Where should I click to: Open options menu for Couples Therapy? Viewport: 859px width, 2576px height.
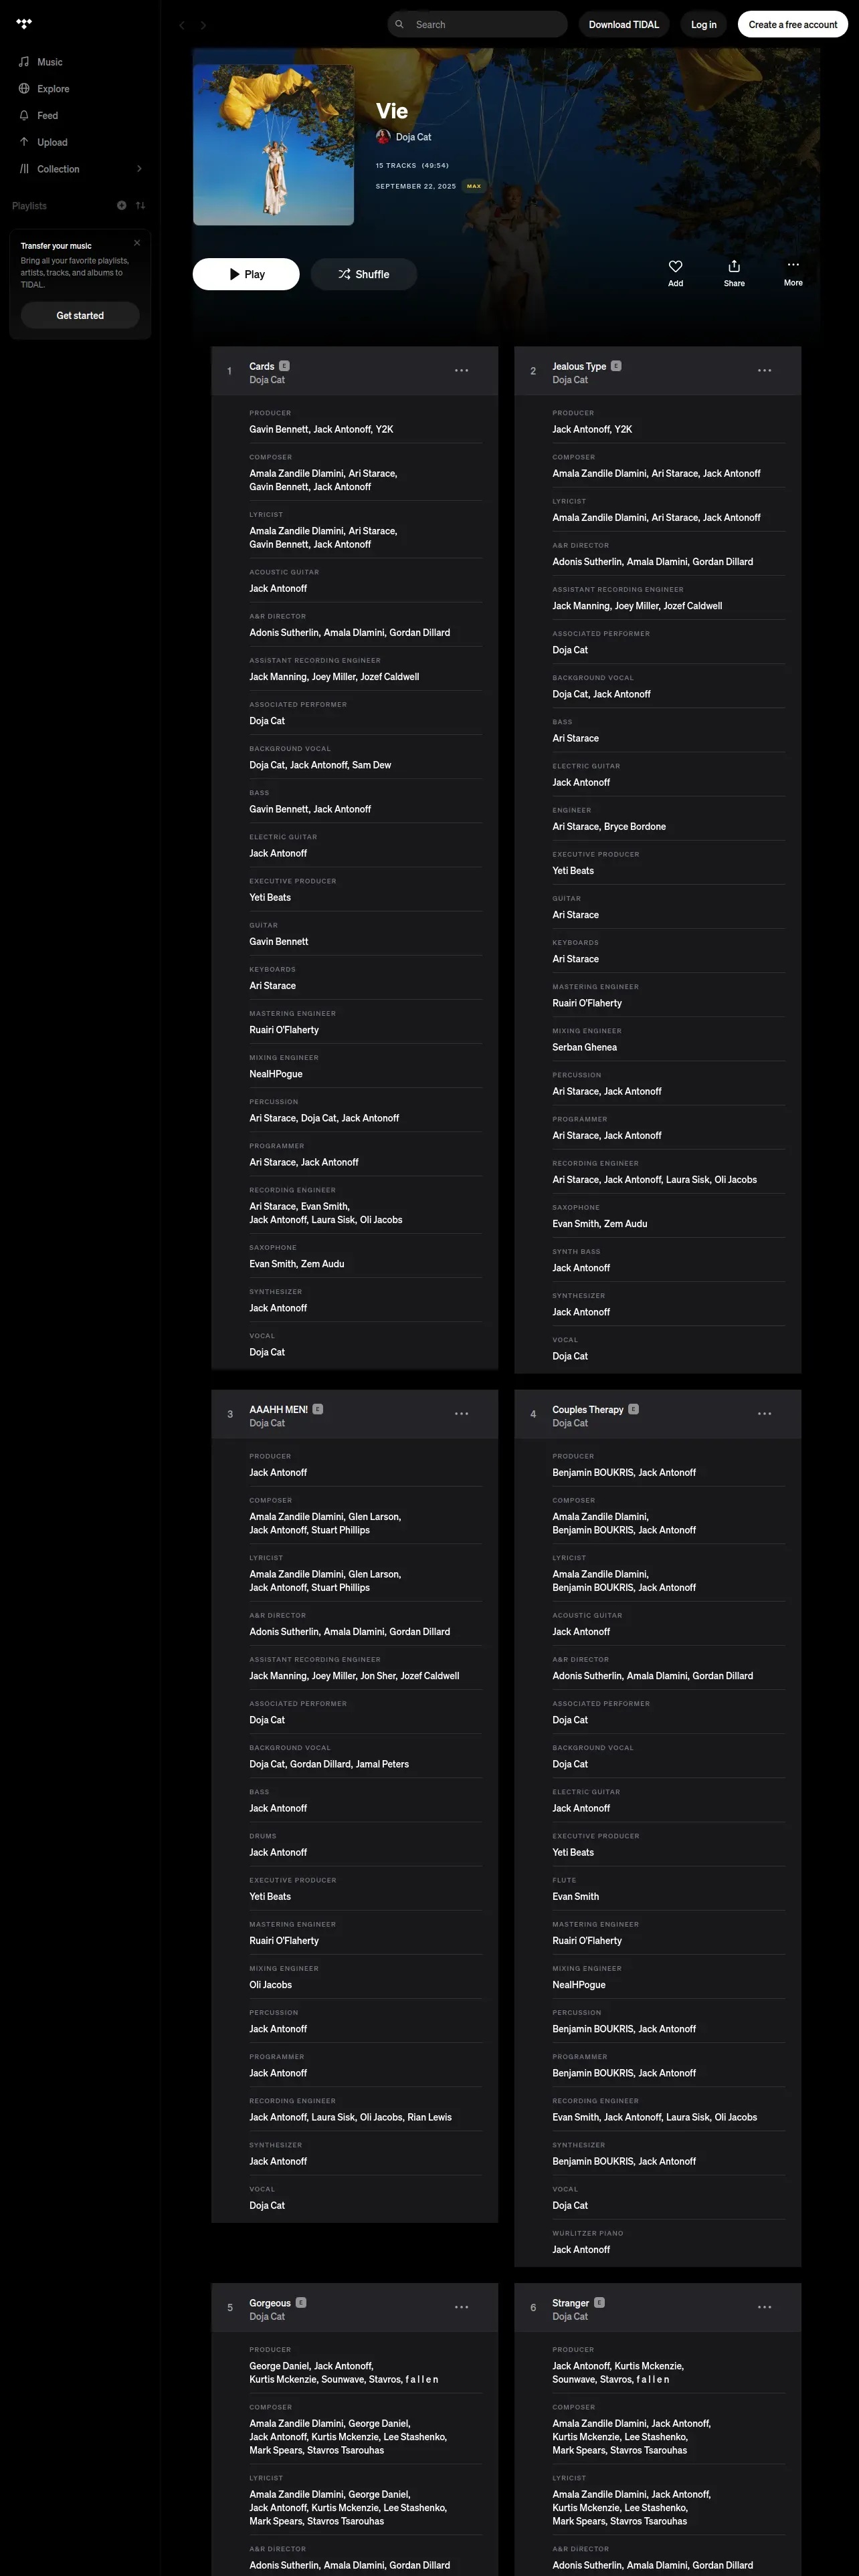[x=765, y=1413]
